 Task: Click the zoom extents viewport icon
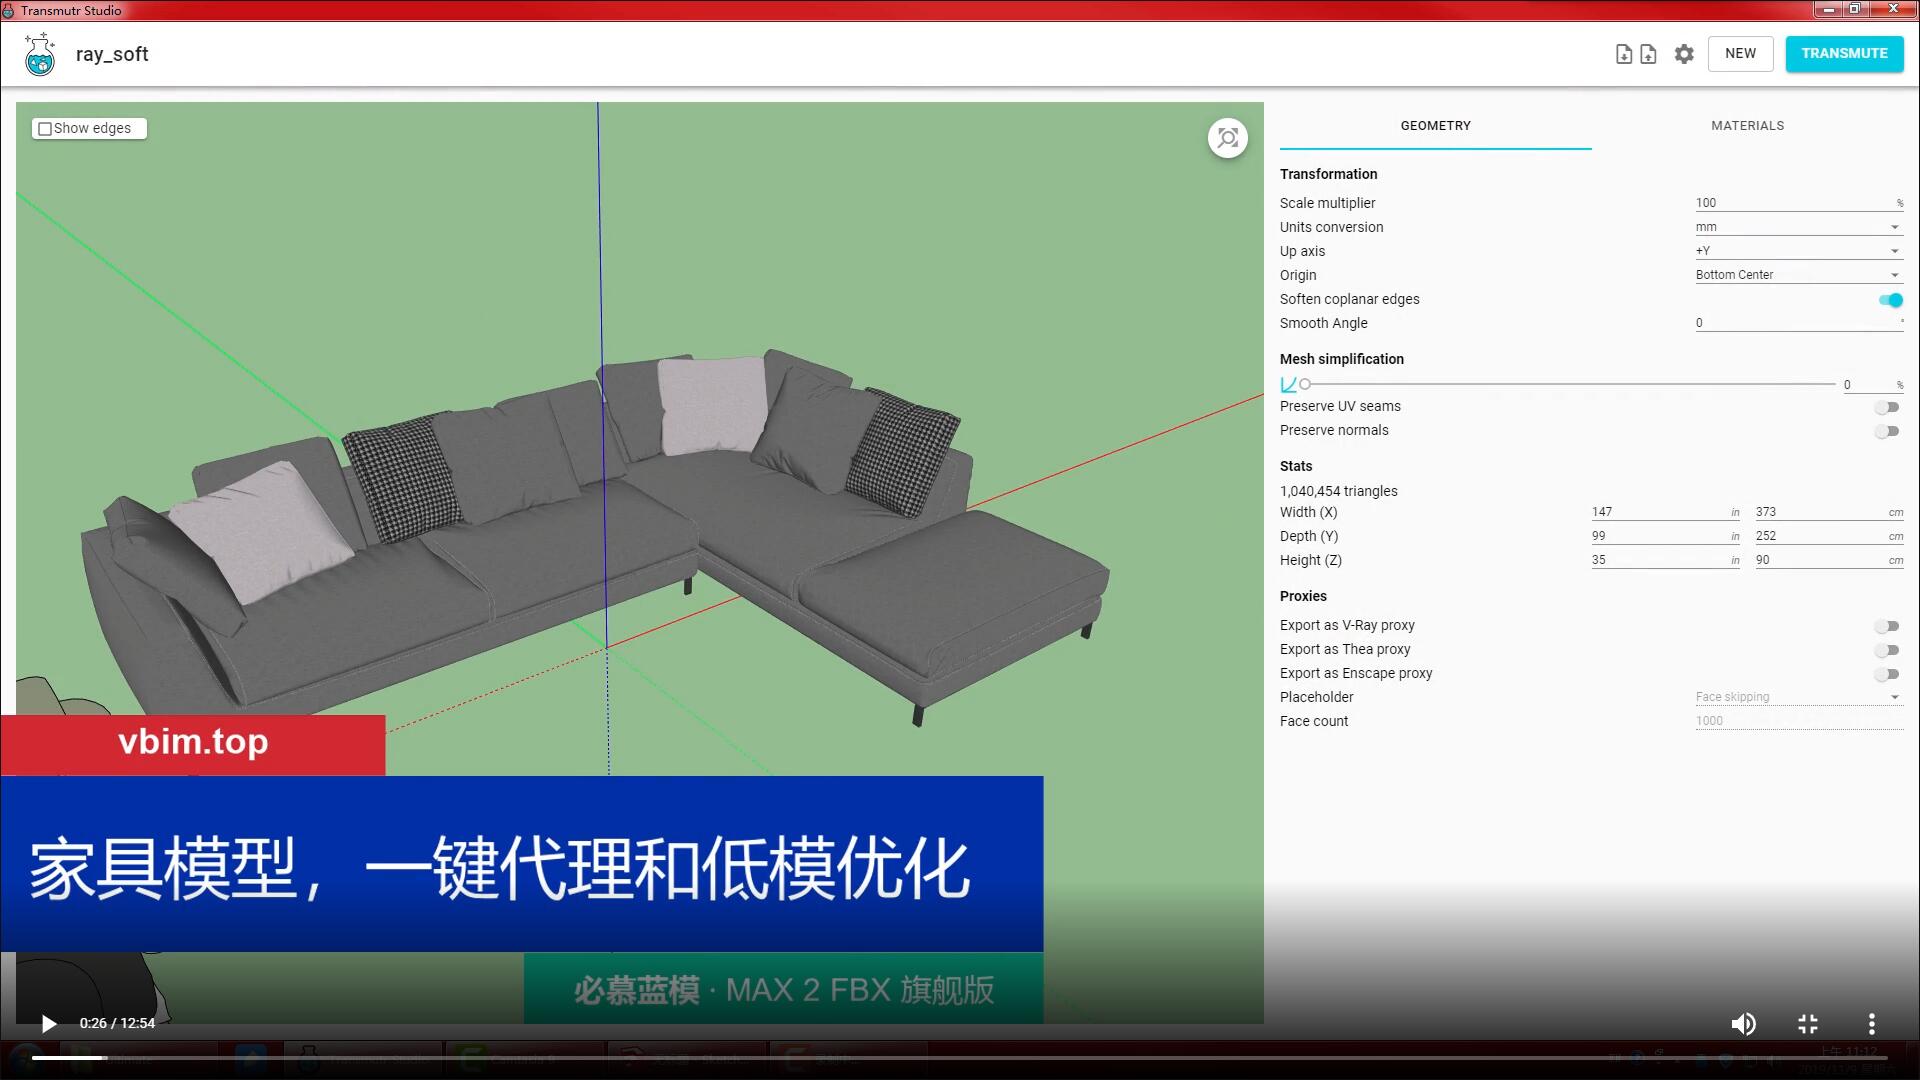click(x=1227, y=138)
